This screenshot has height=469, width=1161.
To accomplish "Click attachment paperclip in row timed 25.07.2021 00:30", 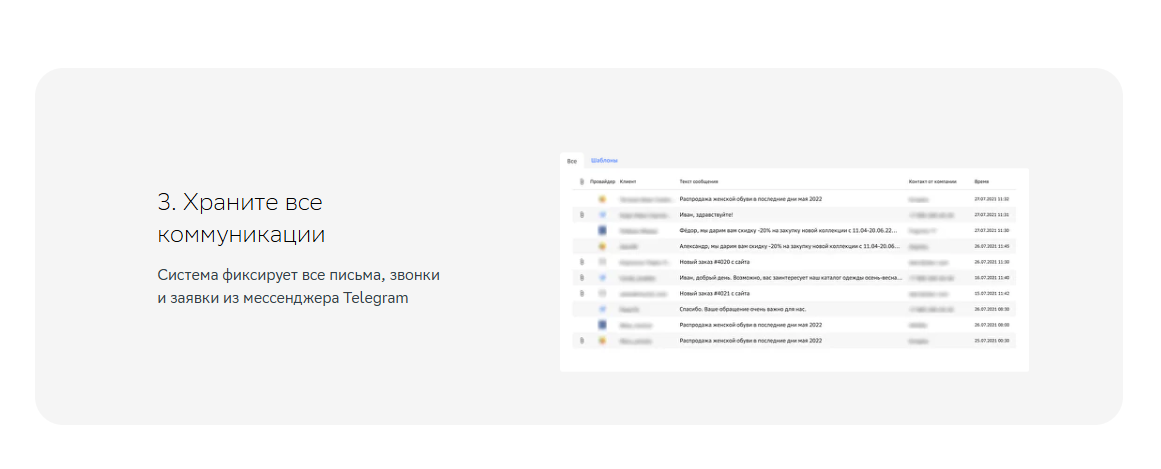I will (582, 340).
